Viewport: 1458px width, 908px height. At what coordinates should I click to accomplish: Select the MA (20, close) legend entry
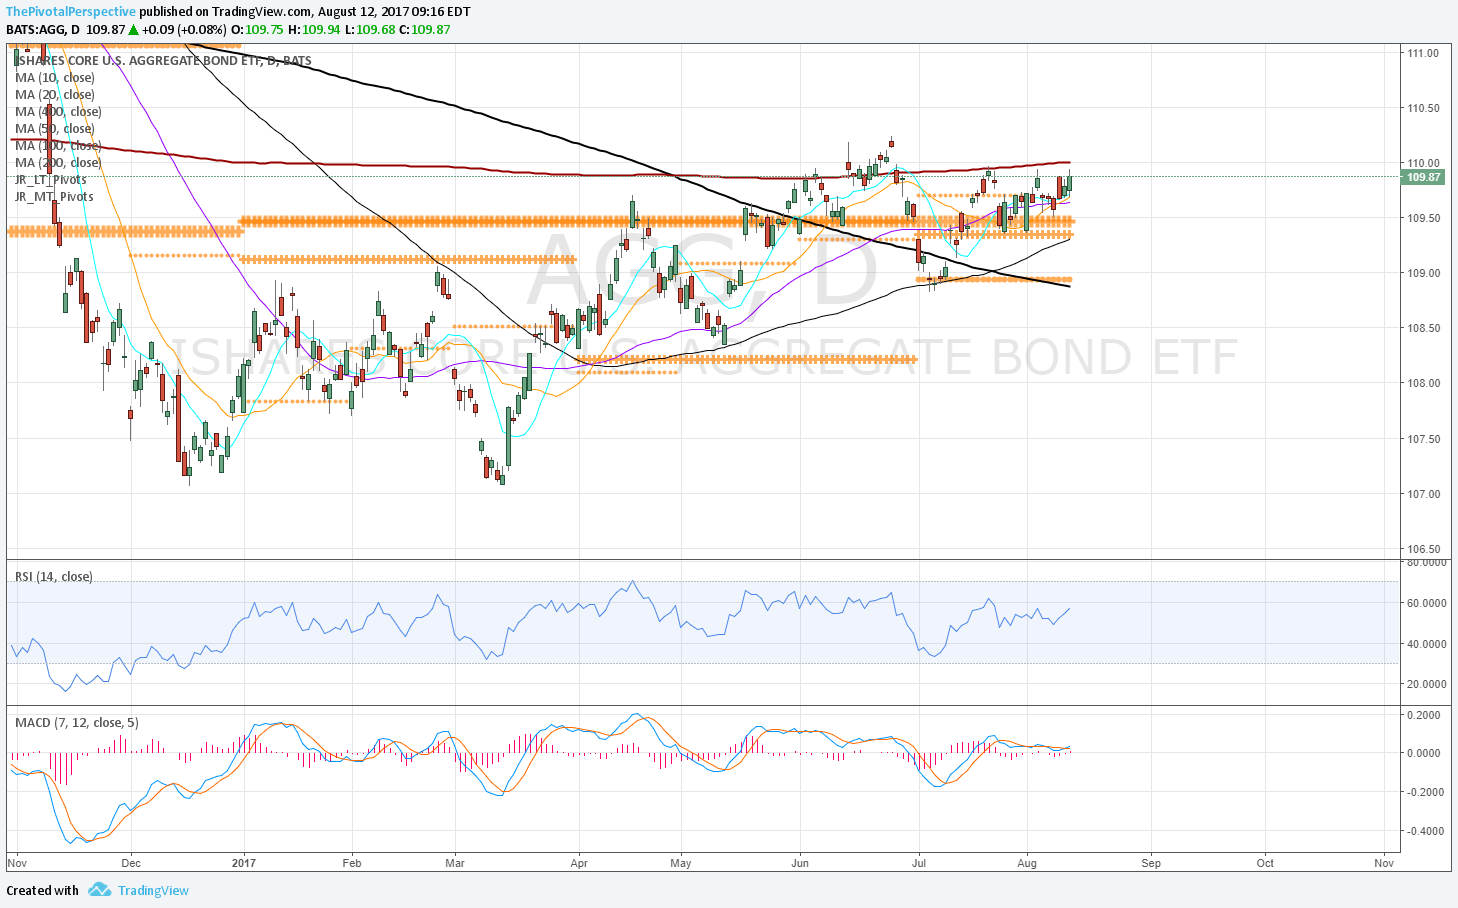click(x=55, y=95)
